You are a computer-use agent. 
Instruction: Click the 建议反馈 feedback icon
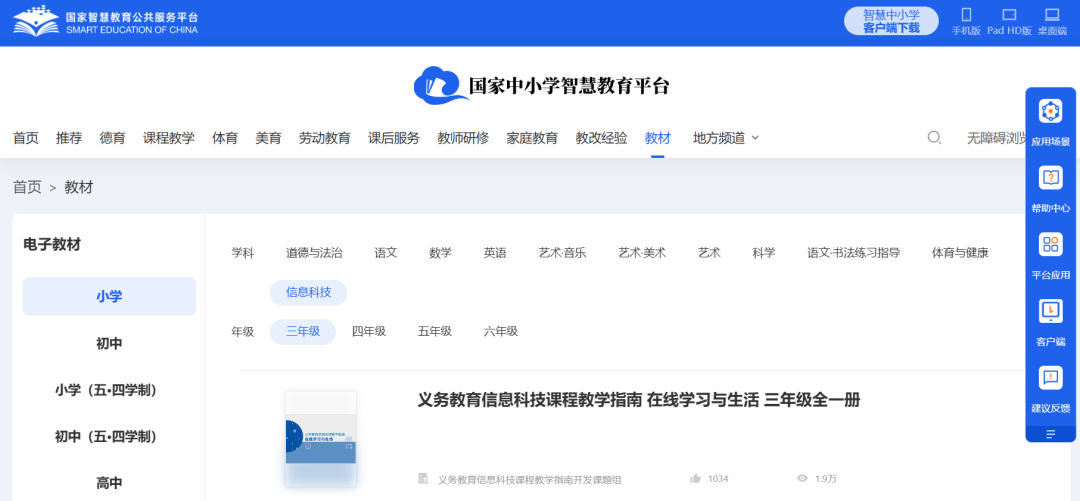(1050, 378)
